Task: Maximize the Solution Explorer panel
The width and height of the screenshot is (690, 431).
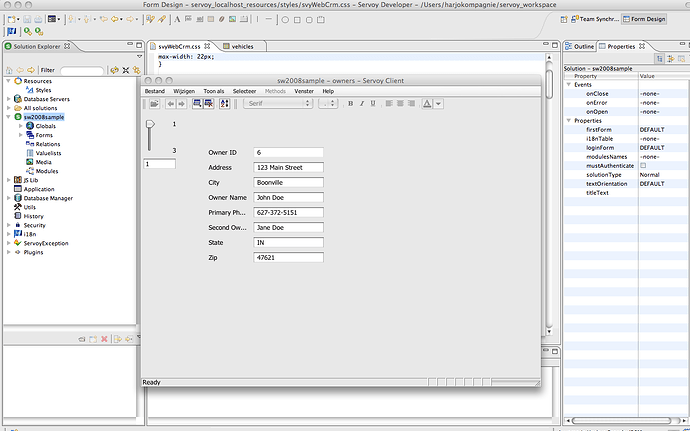Action: point(139,44)
